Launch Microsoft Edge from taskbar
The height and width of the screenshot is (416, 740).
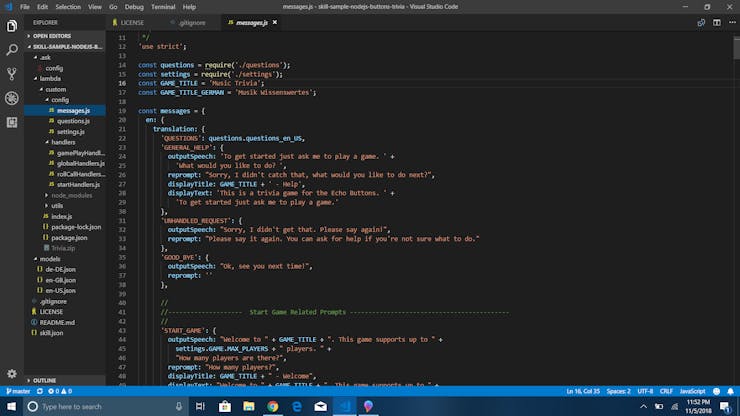[297, 407]
